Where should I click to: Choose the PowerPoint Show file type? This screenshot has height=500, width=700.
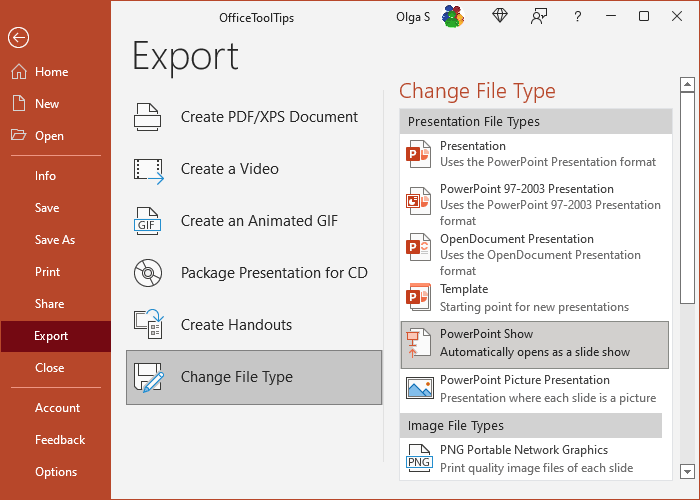535,345
